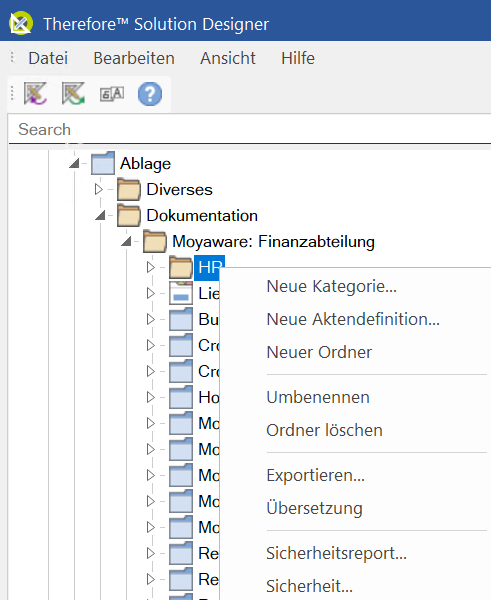
Task: Select the Ho row label
Action: point(209,398)
